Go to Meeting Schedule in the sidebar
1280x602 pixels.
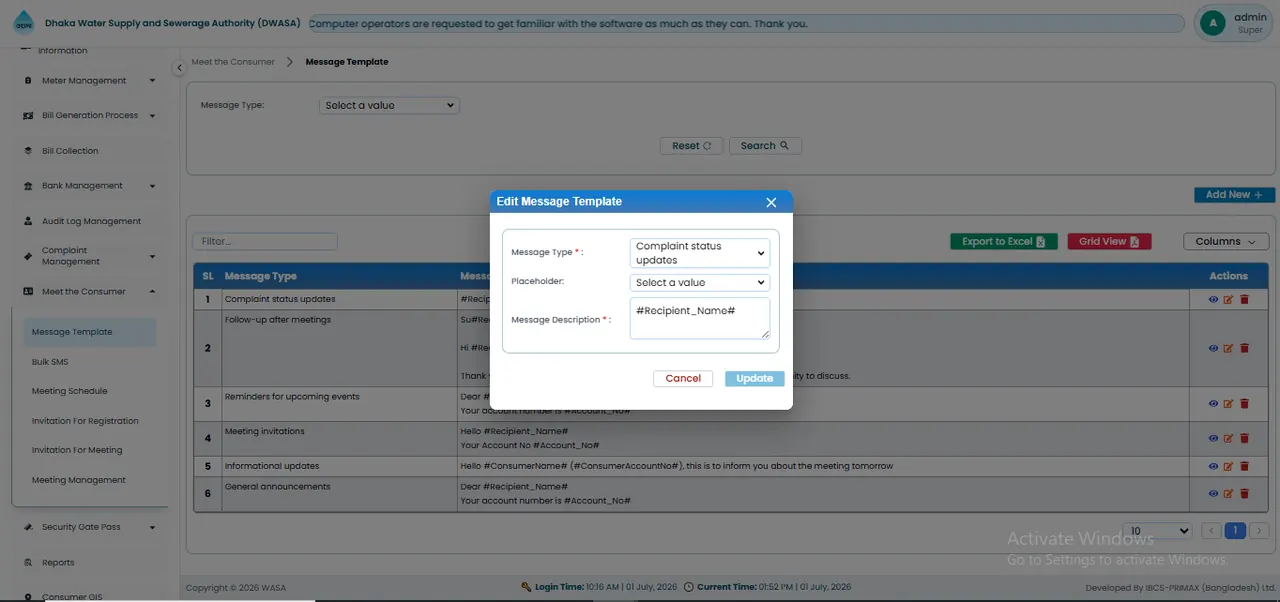pos(70,391)
